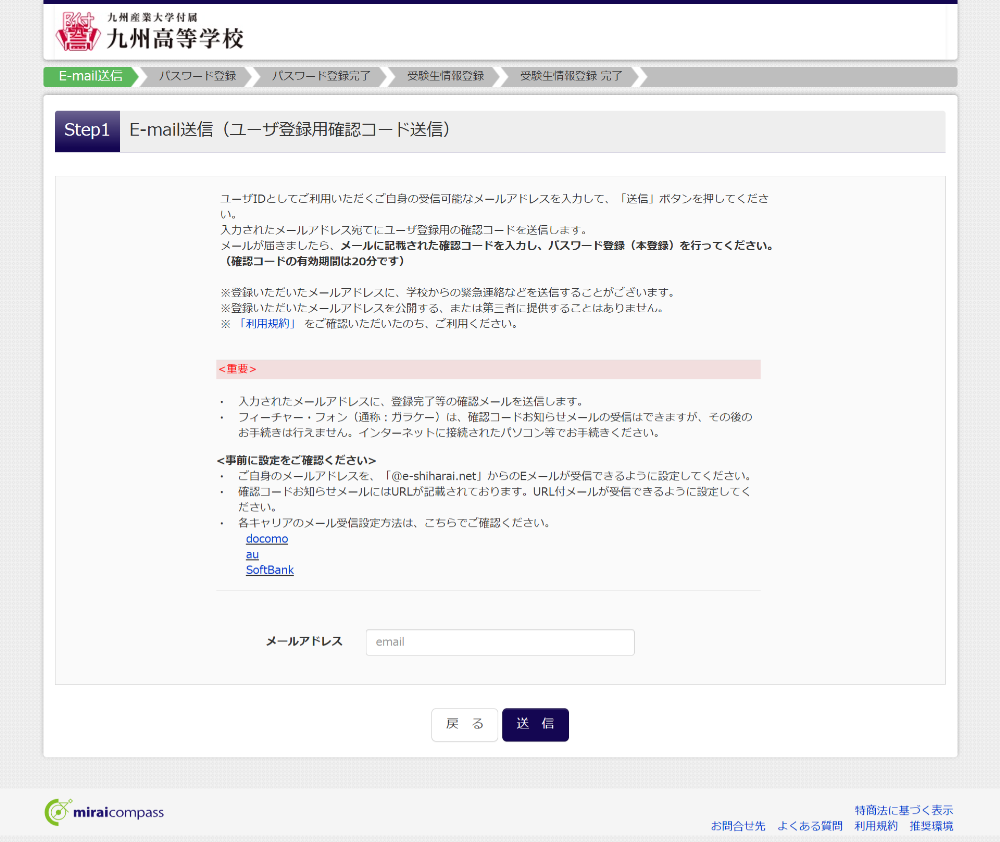Select the E-mail送信 step tab

click(x=90, y=76)
